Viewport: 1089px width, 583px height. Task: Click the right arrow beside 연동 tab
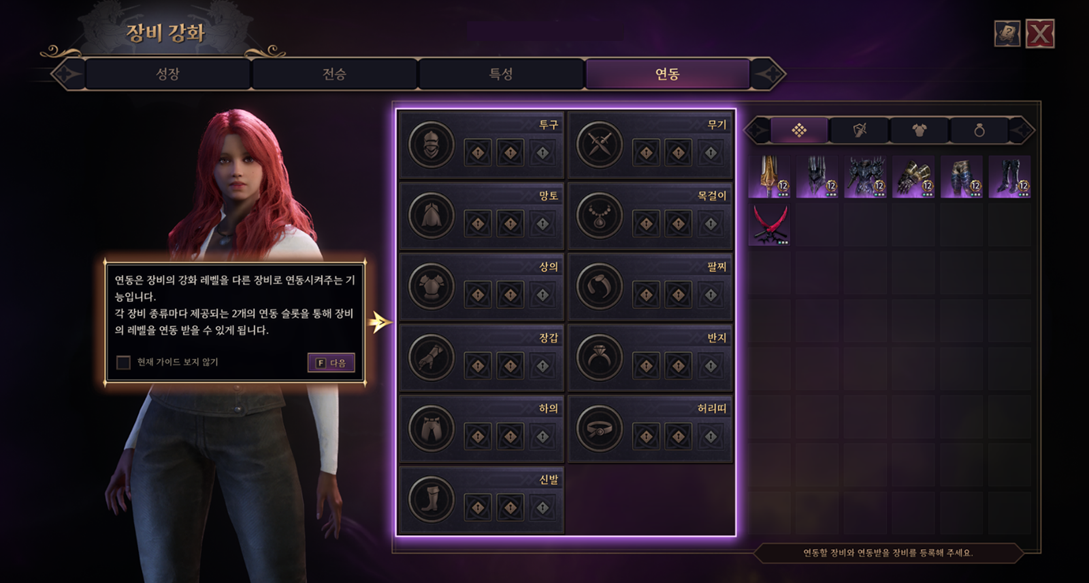click(769, 74)
